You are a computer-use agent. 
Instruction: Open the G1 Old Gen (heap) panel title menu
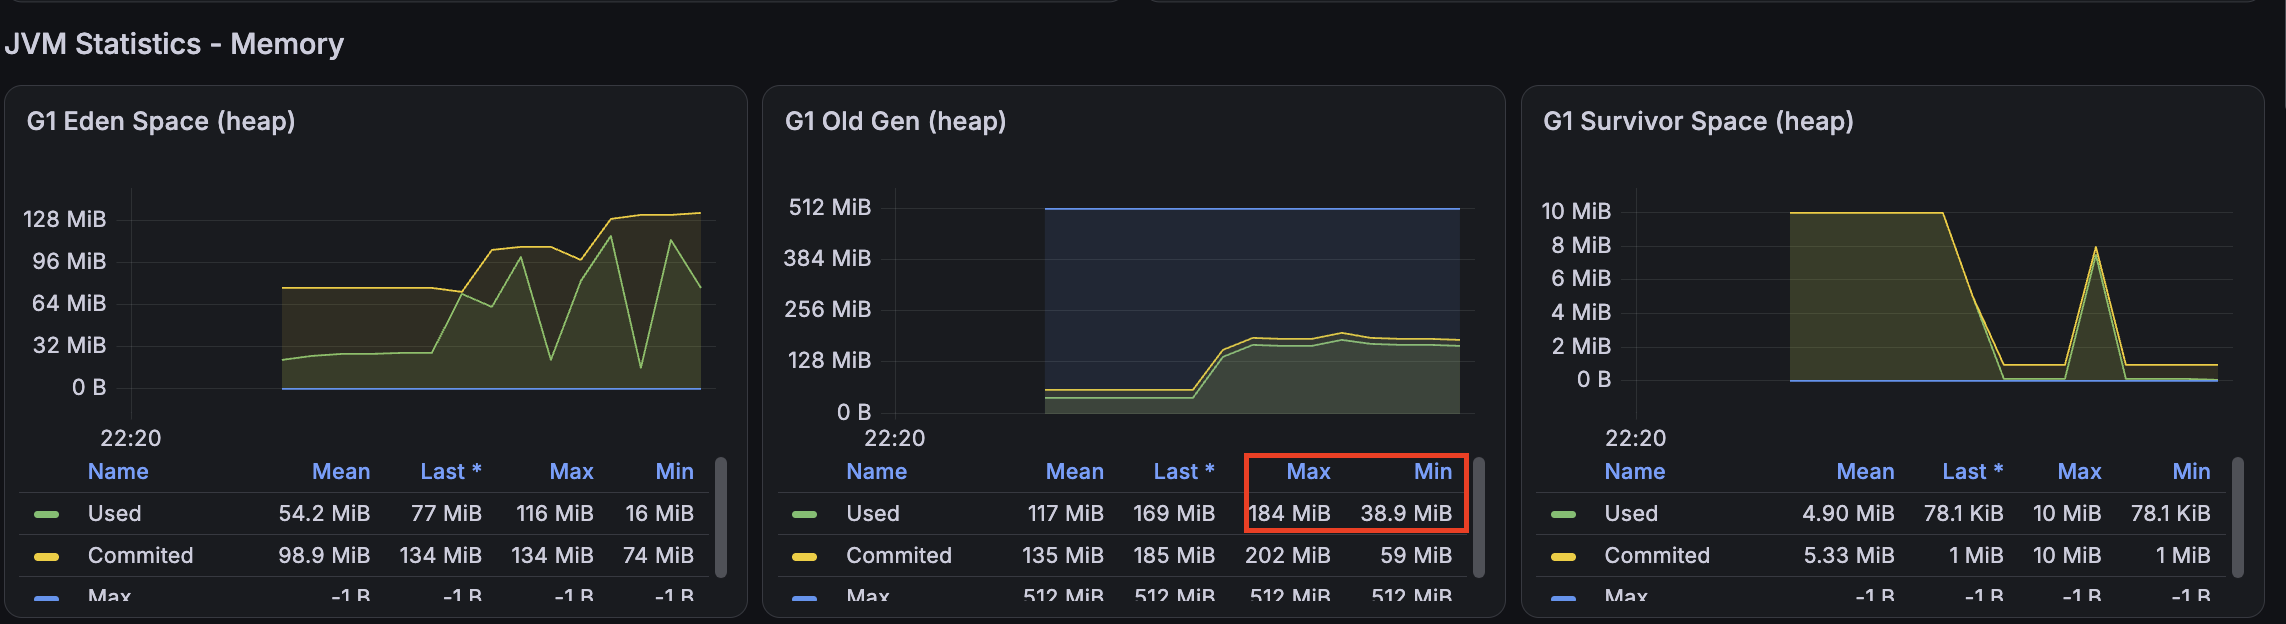895,121
